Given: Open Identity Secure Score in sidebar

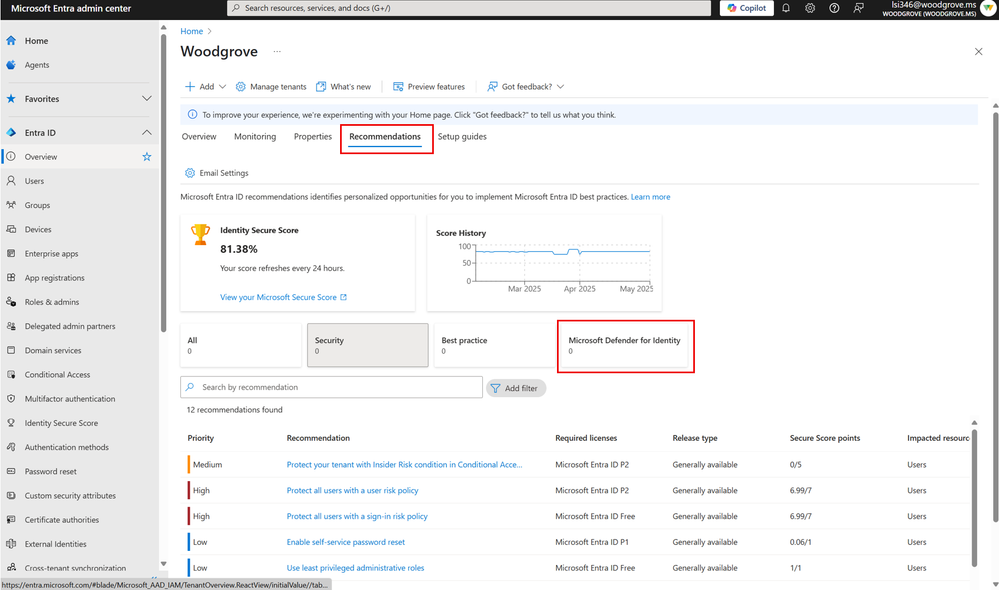Looking at the screenshot, I should tap(61, 423).
